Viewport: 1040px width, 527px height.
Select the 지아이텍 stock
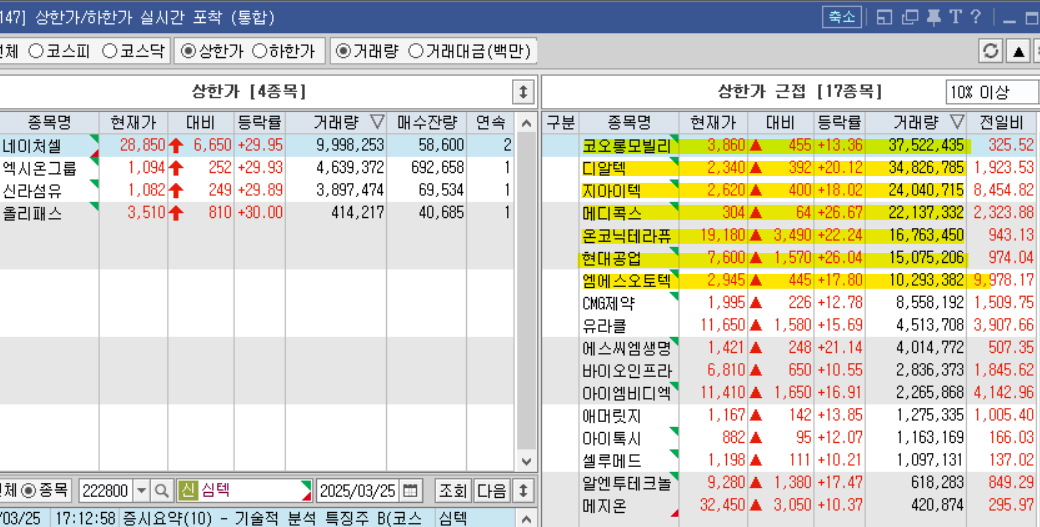612,191
